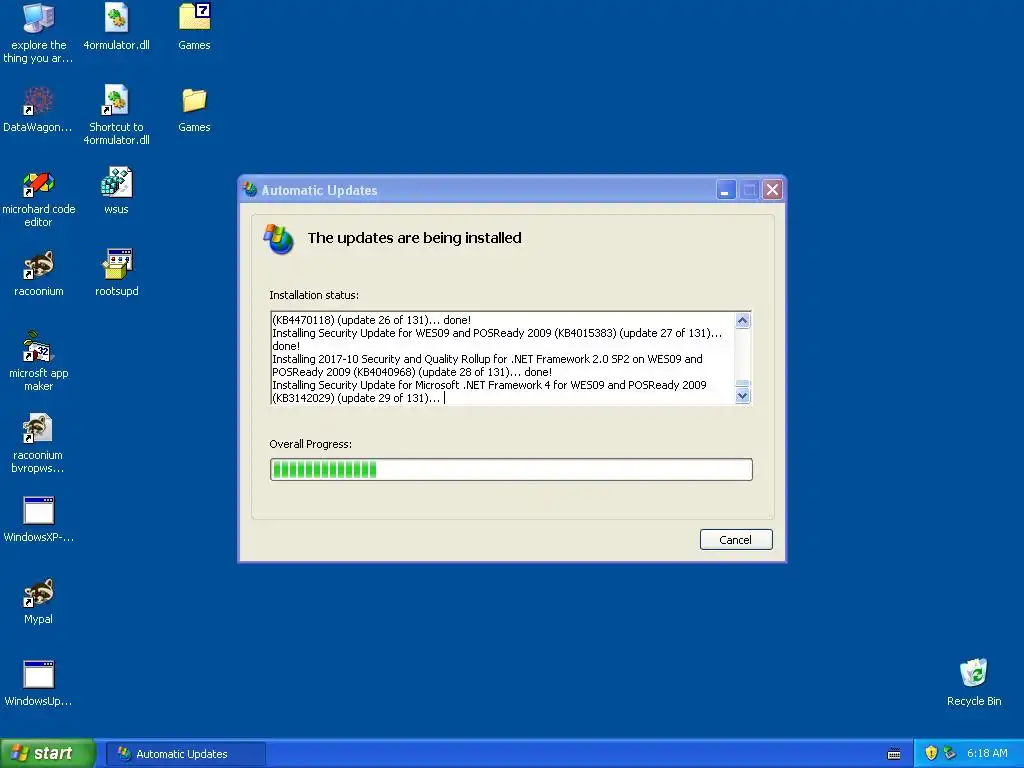The height and width of the screenshot is (768, 1024).
Task: Click the status box scroll up arrow
Action: tap(743, 321)
